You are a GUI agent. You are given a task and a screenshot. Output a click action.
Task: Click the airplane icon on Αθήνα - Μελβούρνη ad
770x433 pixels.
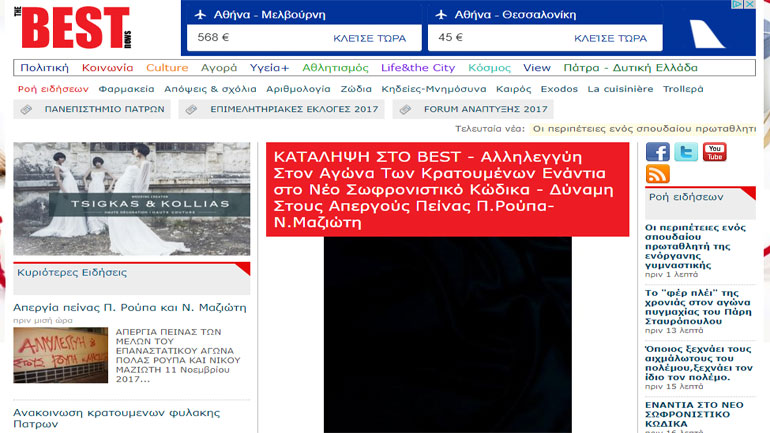[x=201, y=15]
